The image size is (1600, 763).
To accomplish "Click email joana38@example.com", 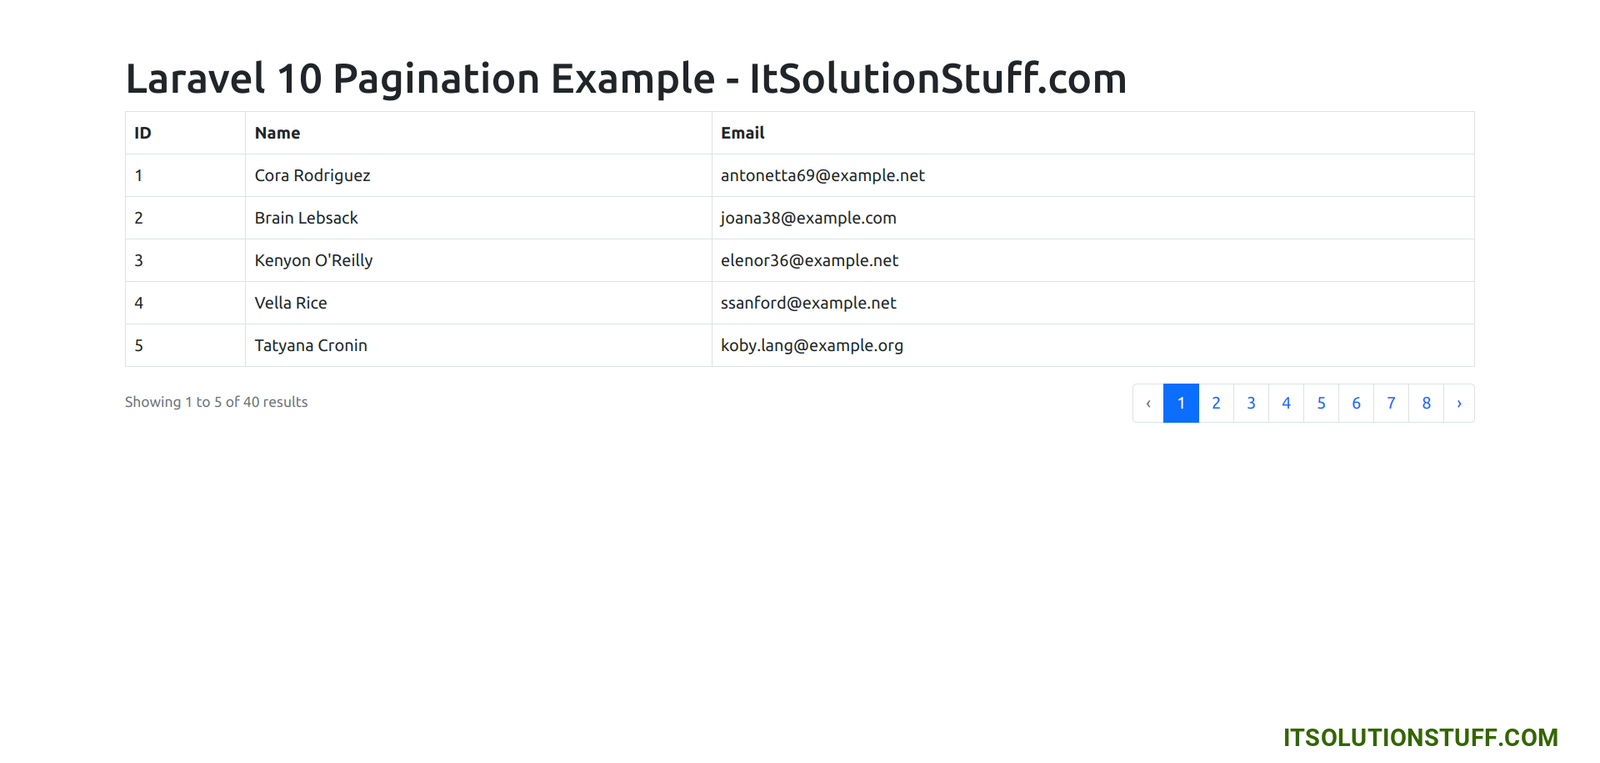I will (x=808, y=218).
